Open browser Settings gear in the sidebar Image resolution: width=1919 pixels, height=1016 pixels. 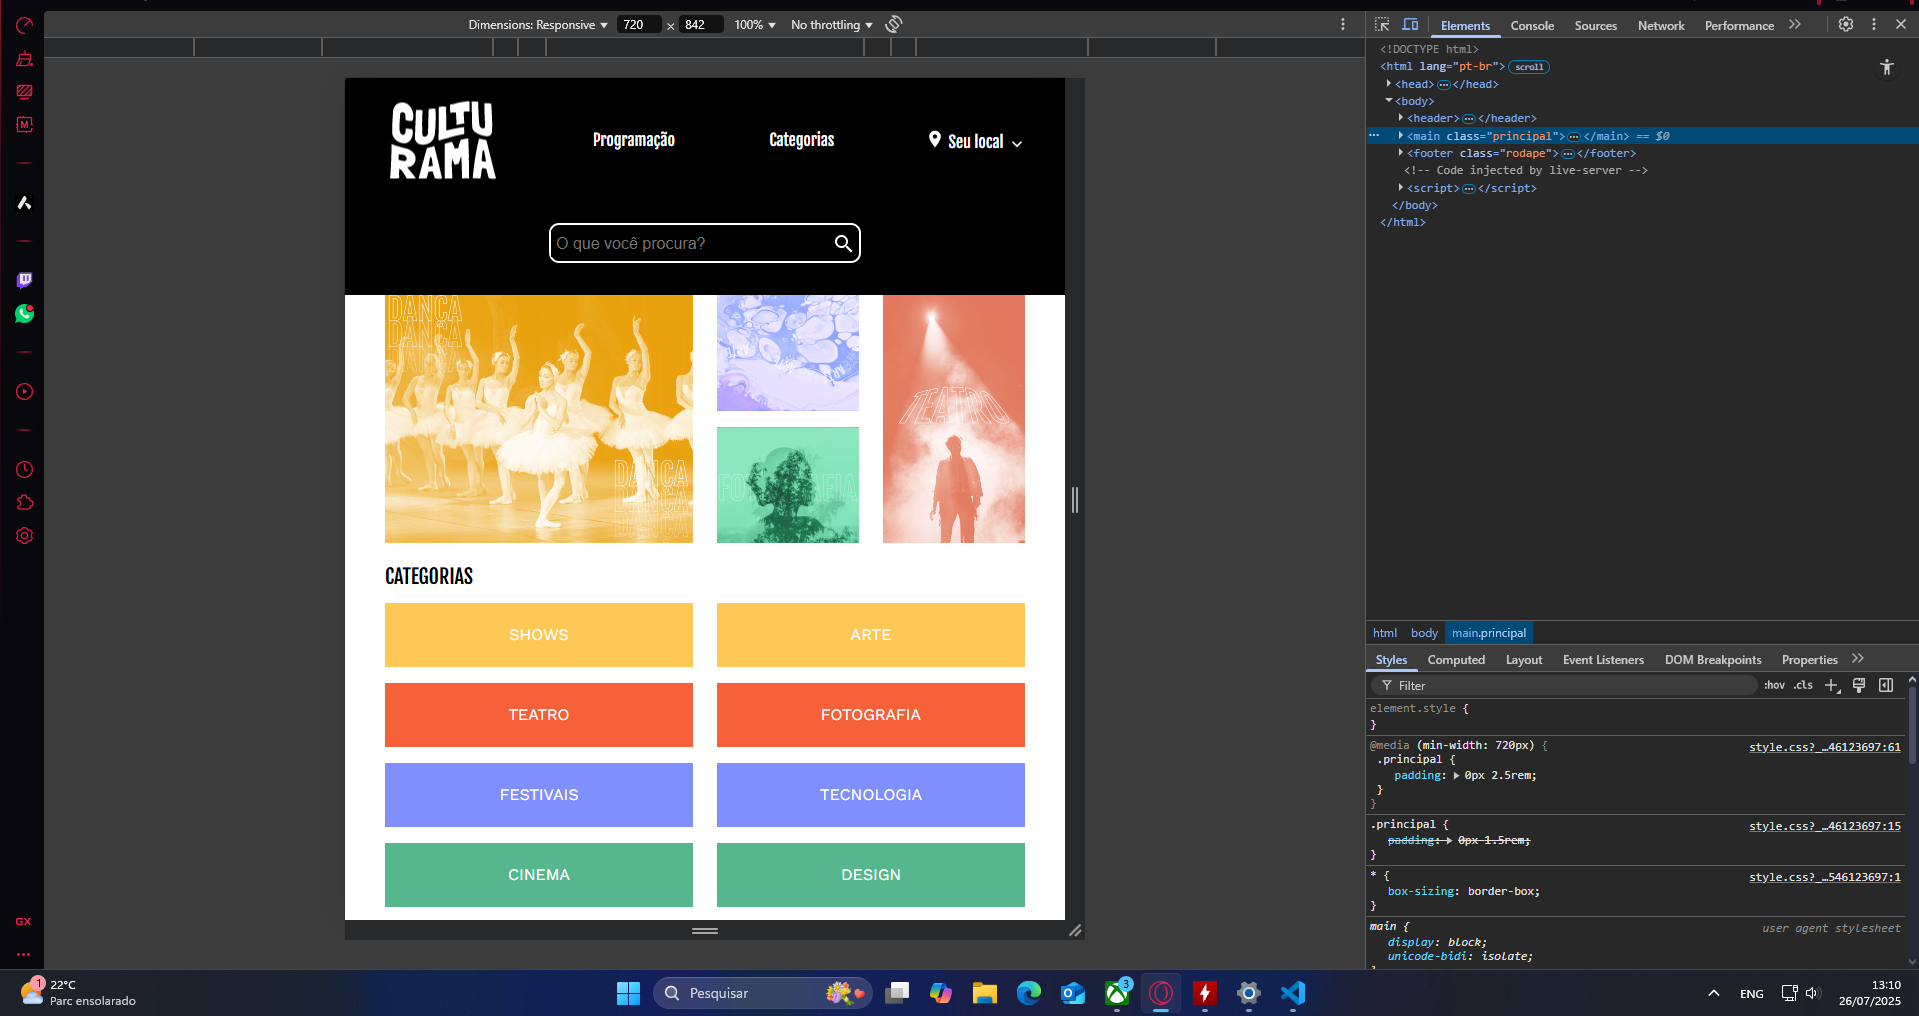(x=24, y=536)
